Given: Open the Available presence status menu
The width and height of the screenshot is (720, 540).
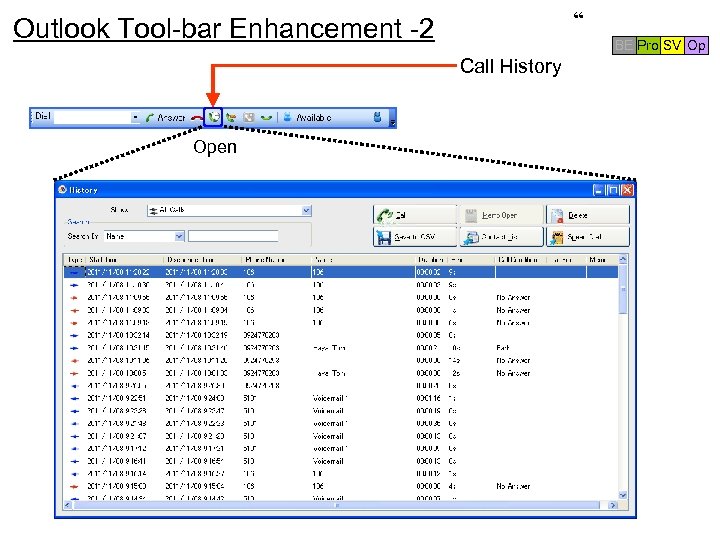Looking at the screenshot, I should coord(314,118).
